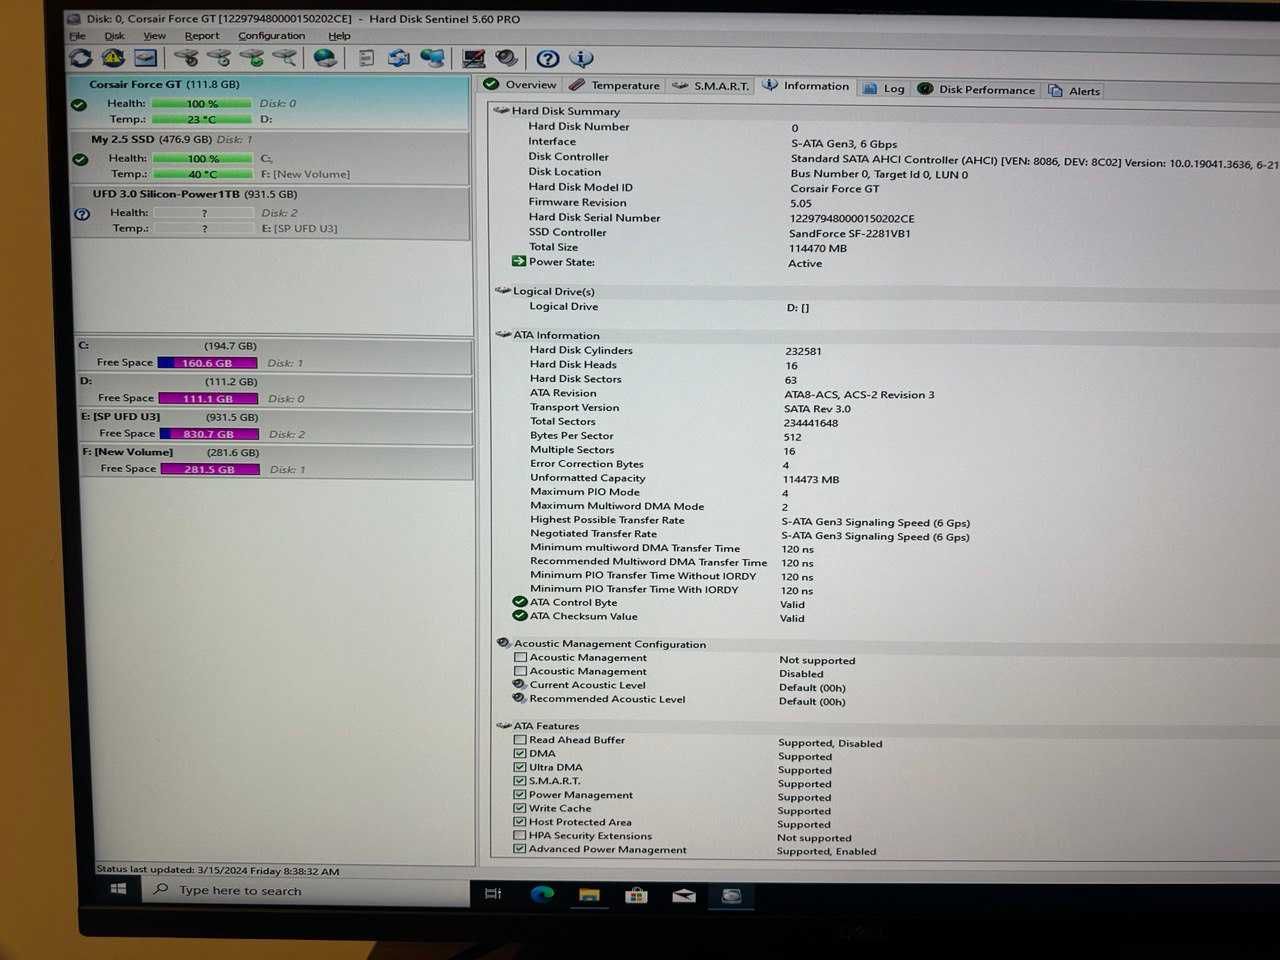Toggle the Power Management checkbox
This screenshot has width=1280, height=960.
pos(520,795)
